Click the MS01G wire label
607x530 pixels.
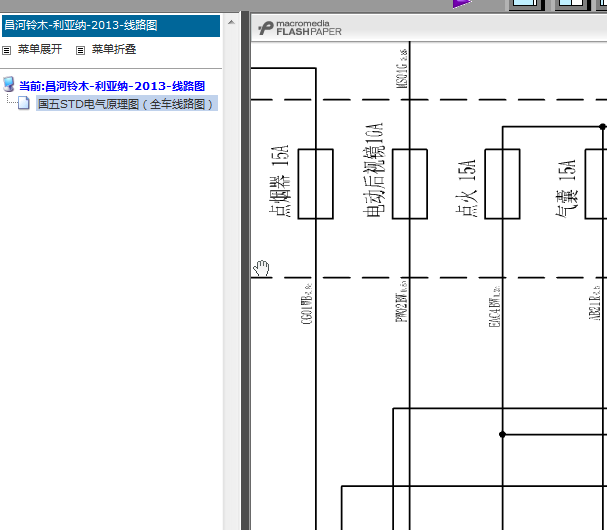point(402,69)
